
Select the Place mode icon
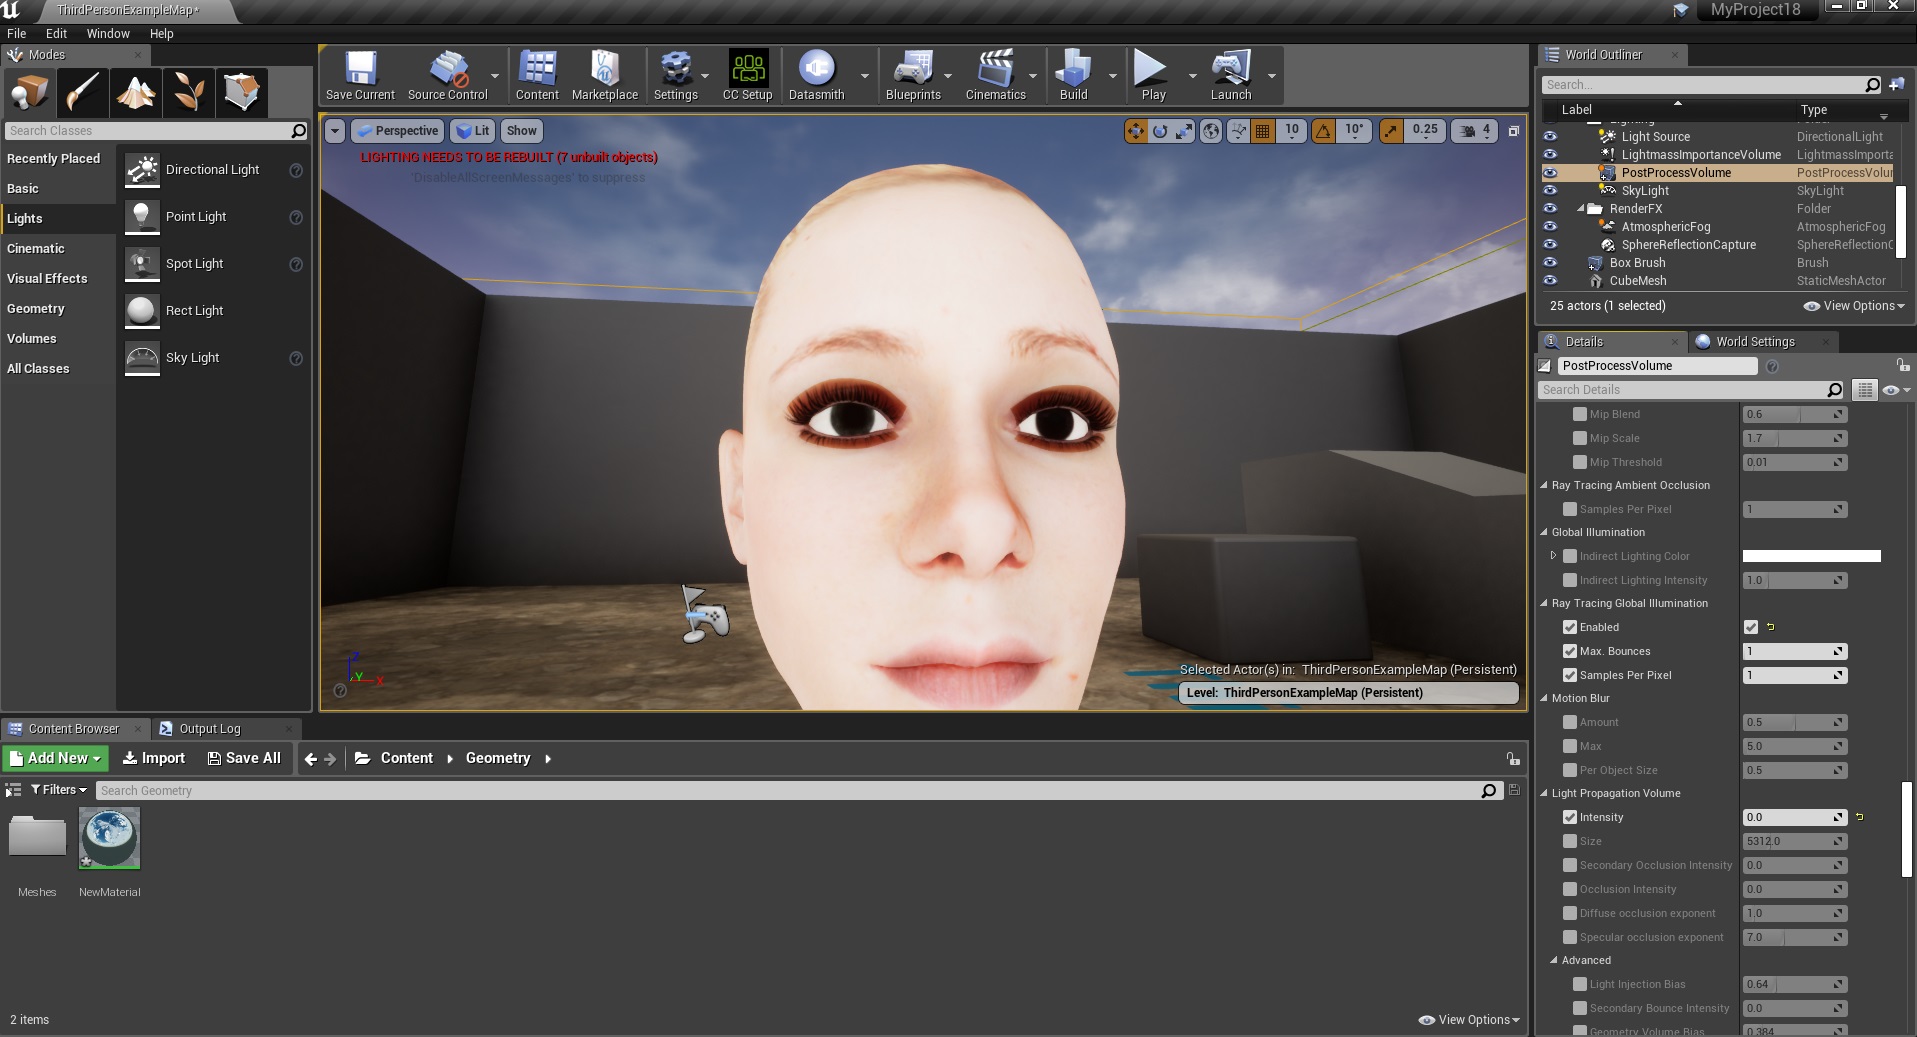[x=29, y=93]
